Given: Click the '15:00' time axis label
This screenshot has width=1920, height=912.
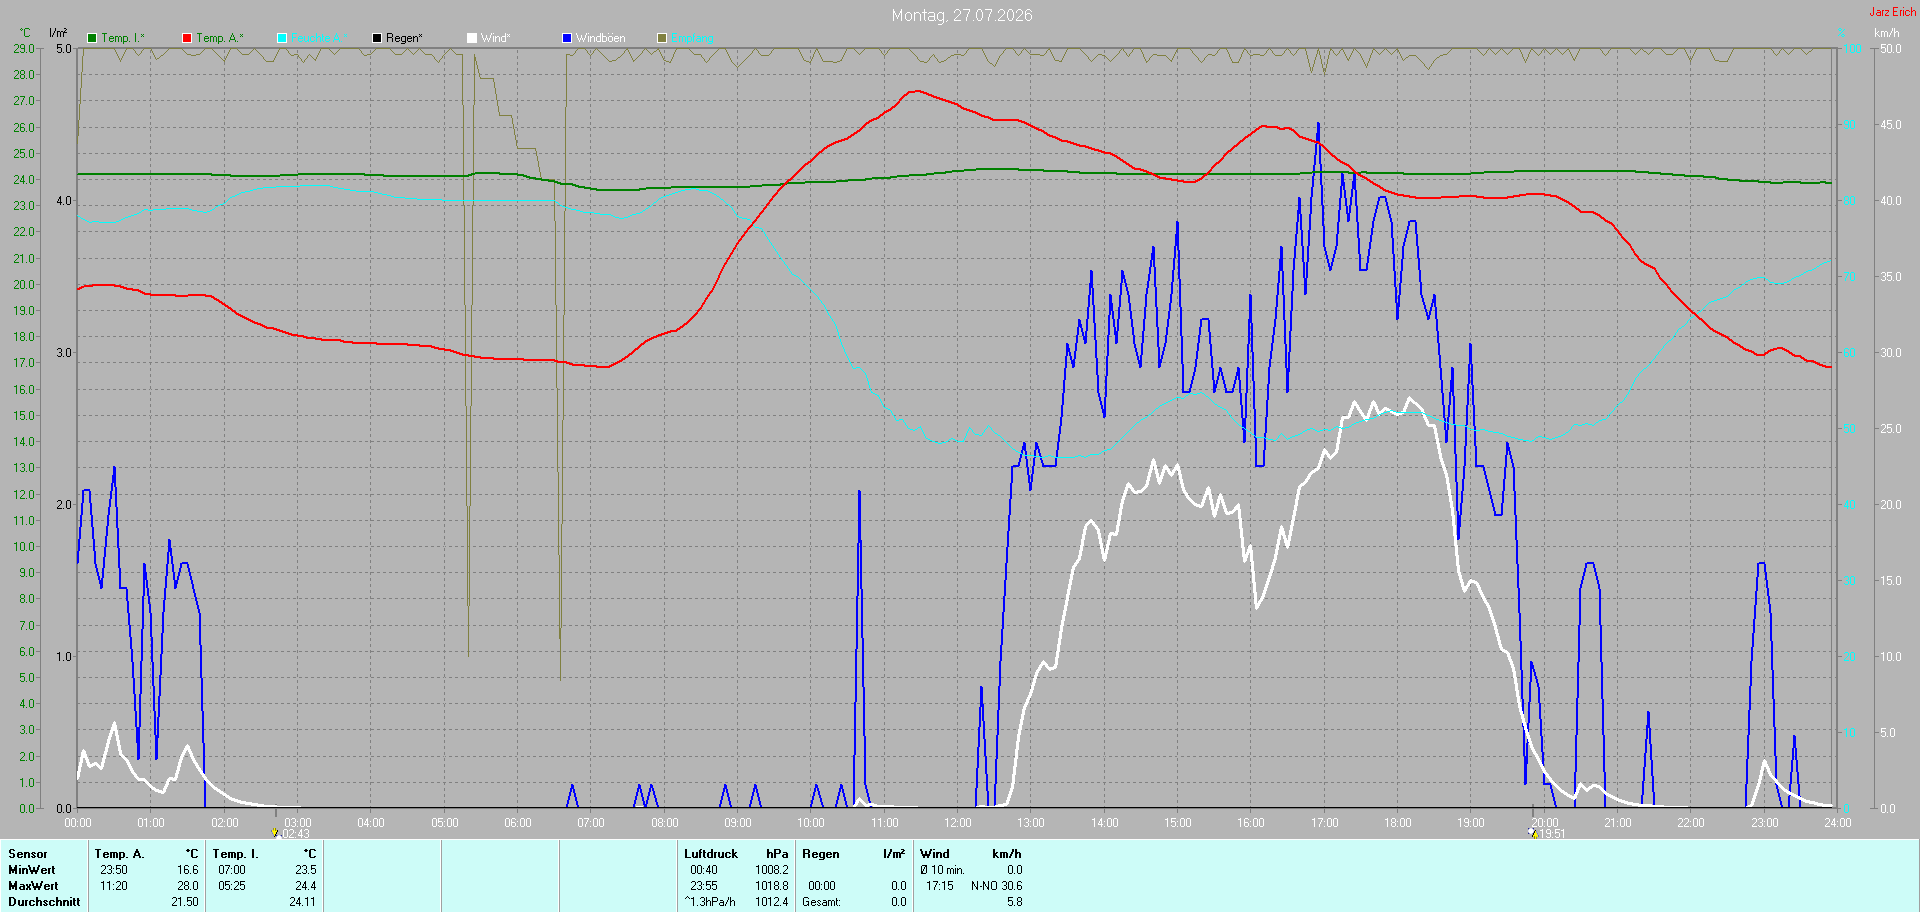Looking at the screenshot, I should [1178, 823].
